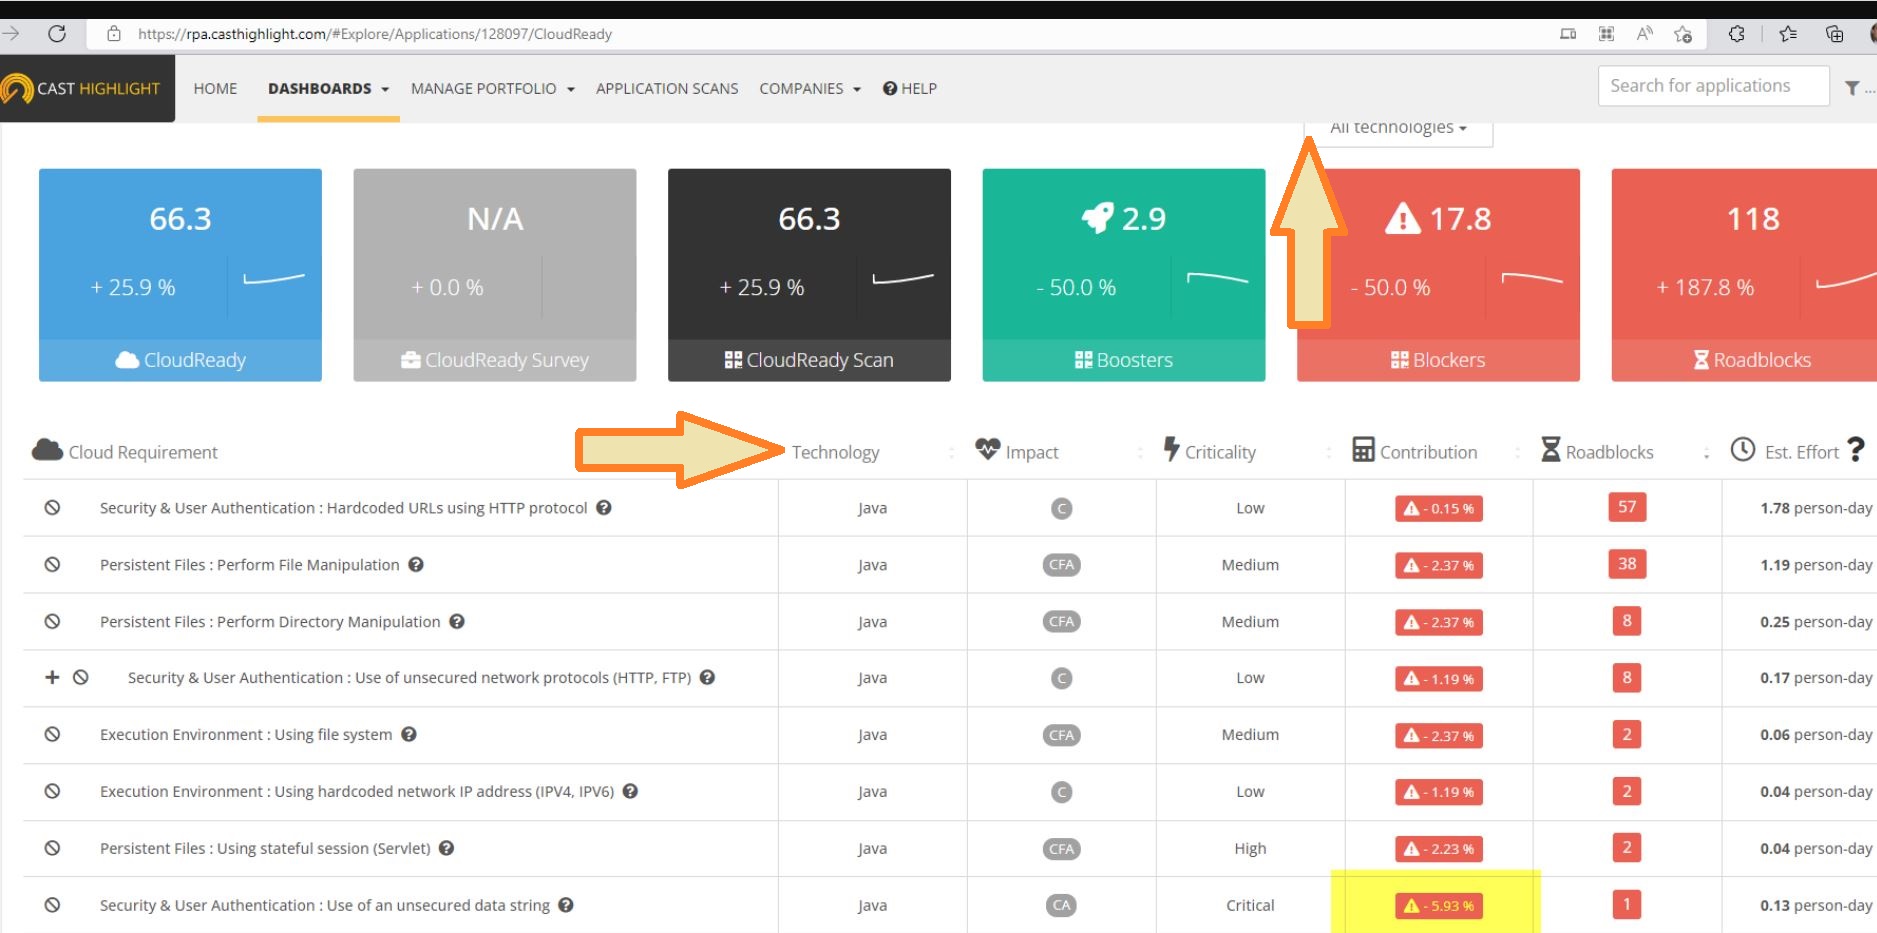Open the All technologies dropdown
1877x933 pixels.
(1398, 128)
